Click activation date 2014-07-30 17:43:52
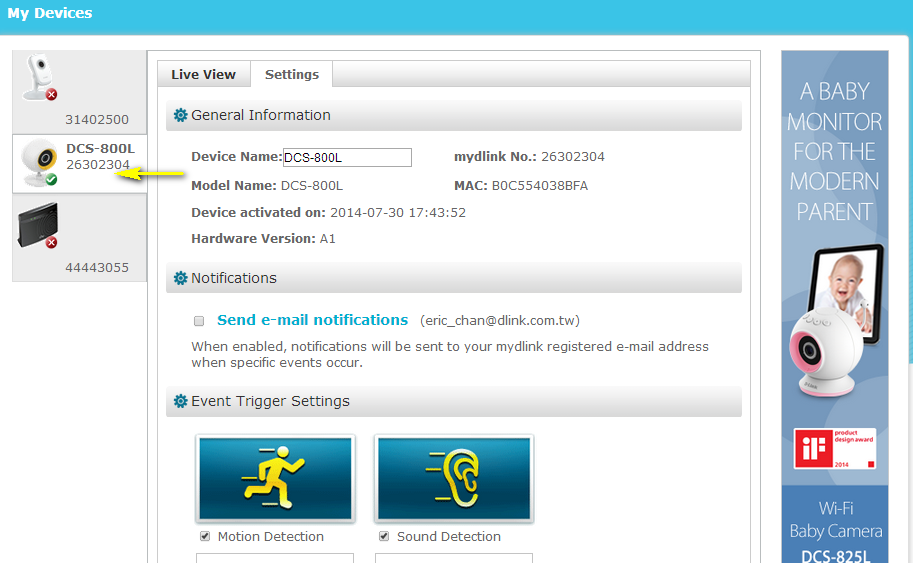This screenshot has height=563, width=913. 398,213
